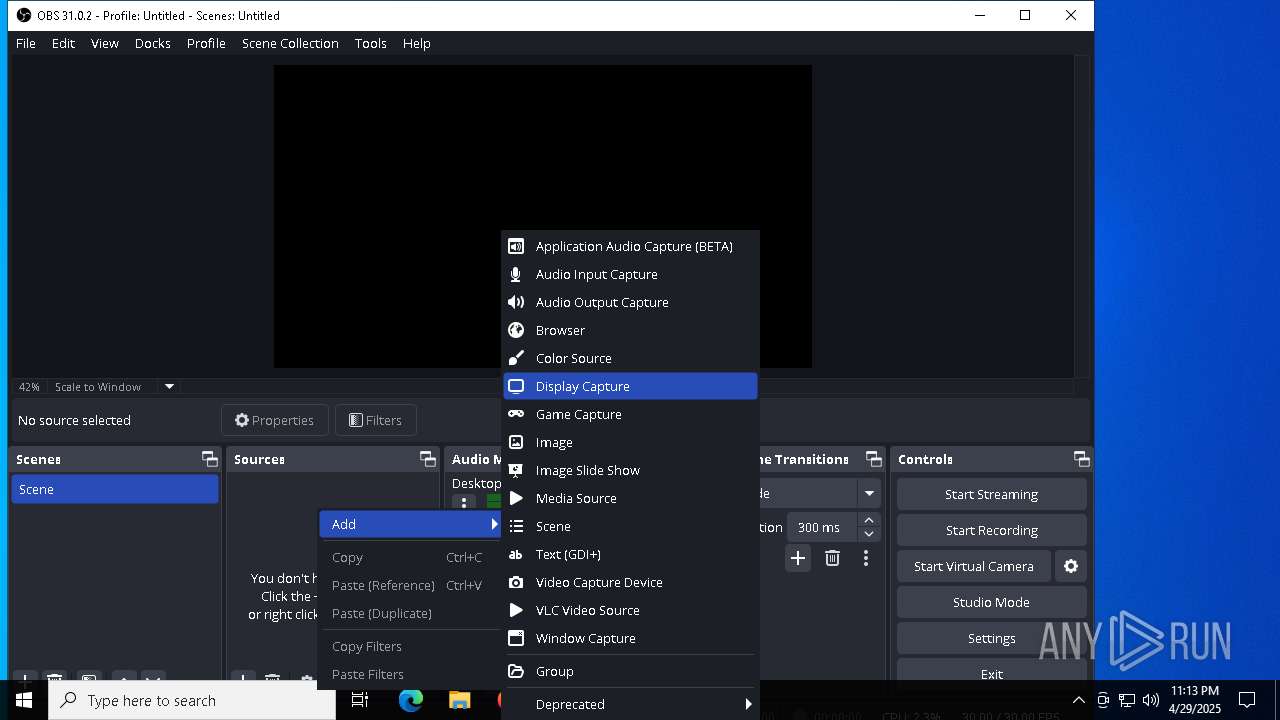Choose Paste (Duplicate) in the context menu
This screenshot has height=720, width=1280.
click(x=410, y=613)
